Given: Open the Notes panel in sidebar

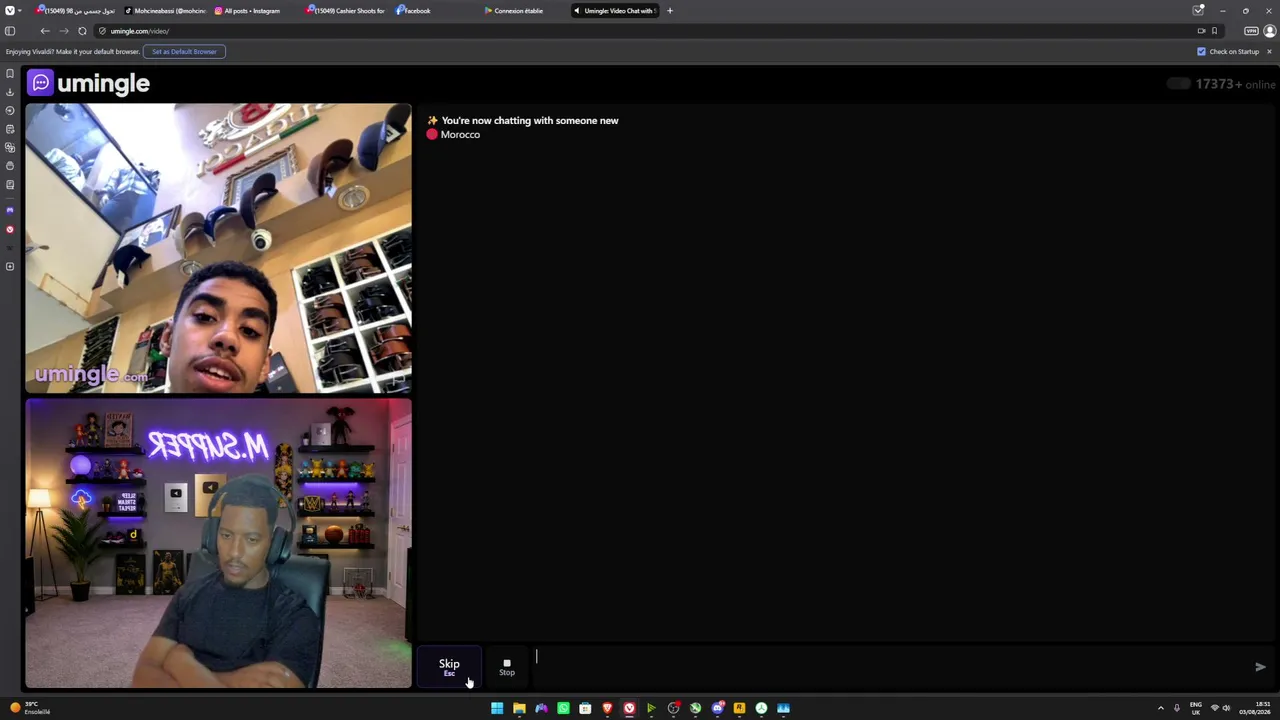Looking at the screenshot, I should pos(10,129).
